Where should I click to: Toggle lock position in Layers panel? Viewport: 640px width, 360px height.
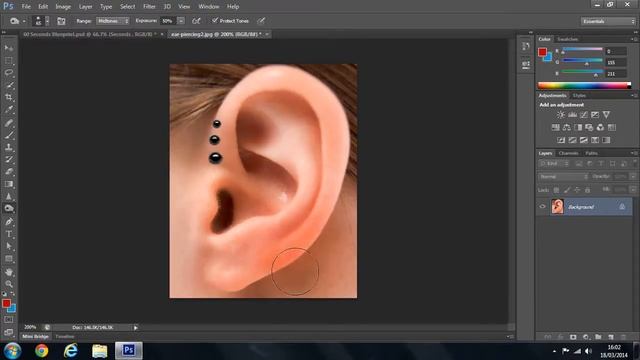point(577,190)
